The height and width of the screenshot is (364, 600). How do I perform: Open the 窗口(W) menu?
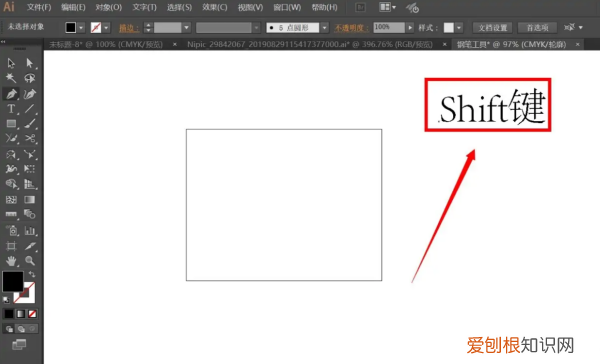click(287, 7)
